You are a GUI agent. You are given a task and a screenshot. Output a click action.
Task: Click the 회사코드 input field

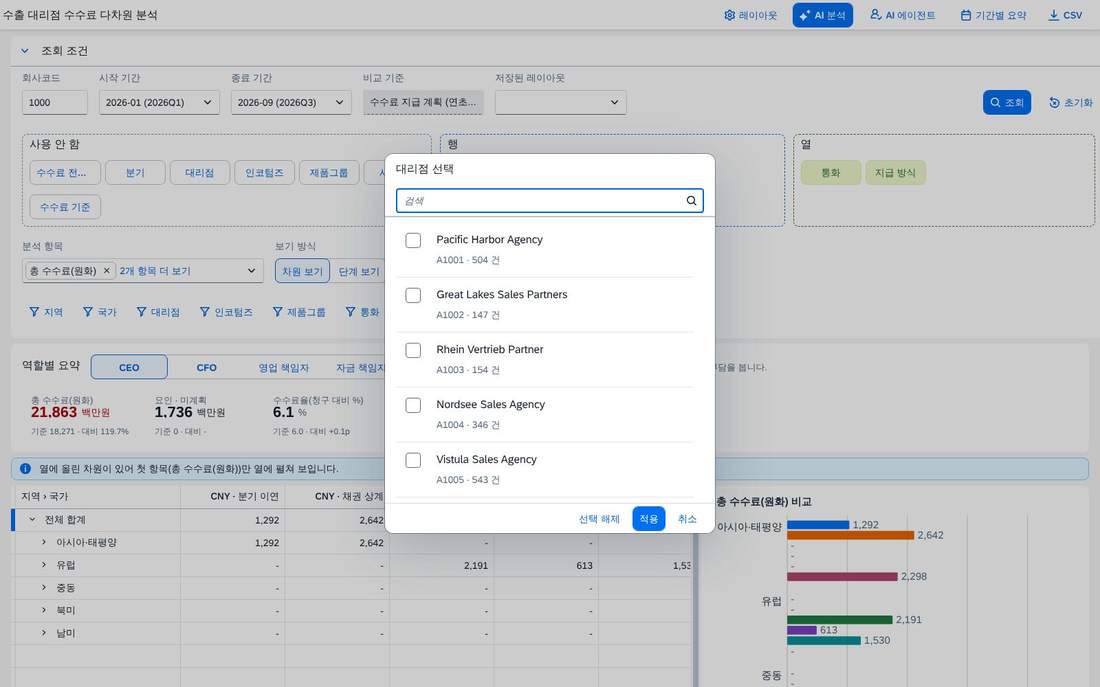coord(54,102)
